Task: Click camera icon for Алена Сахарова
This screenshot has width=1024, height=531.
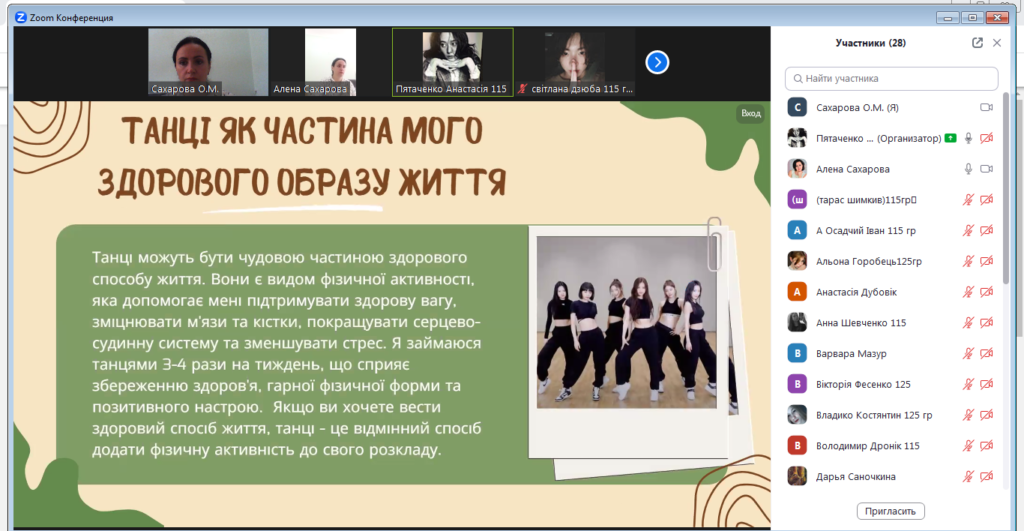Action: 986,169
